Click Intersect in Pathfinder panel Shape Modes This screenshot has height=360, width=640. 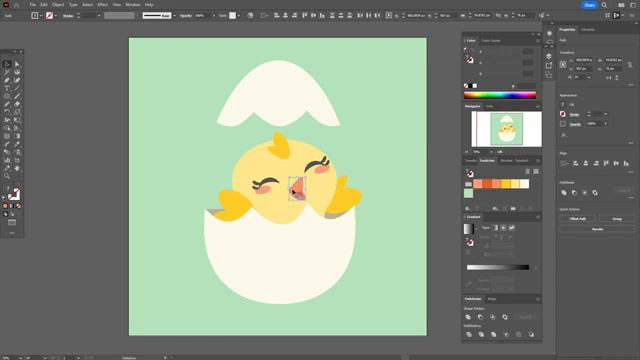[x=493, y=317]
